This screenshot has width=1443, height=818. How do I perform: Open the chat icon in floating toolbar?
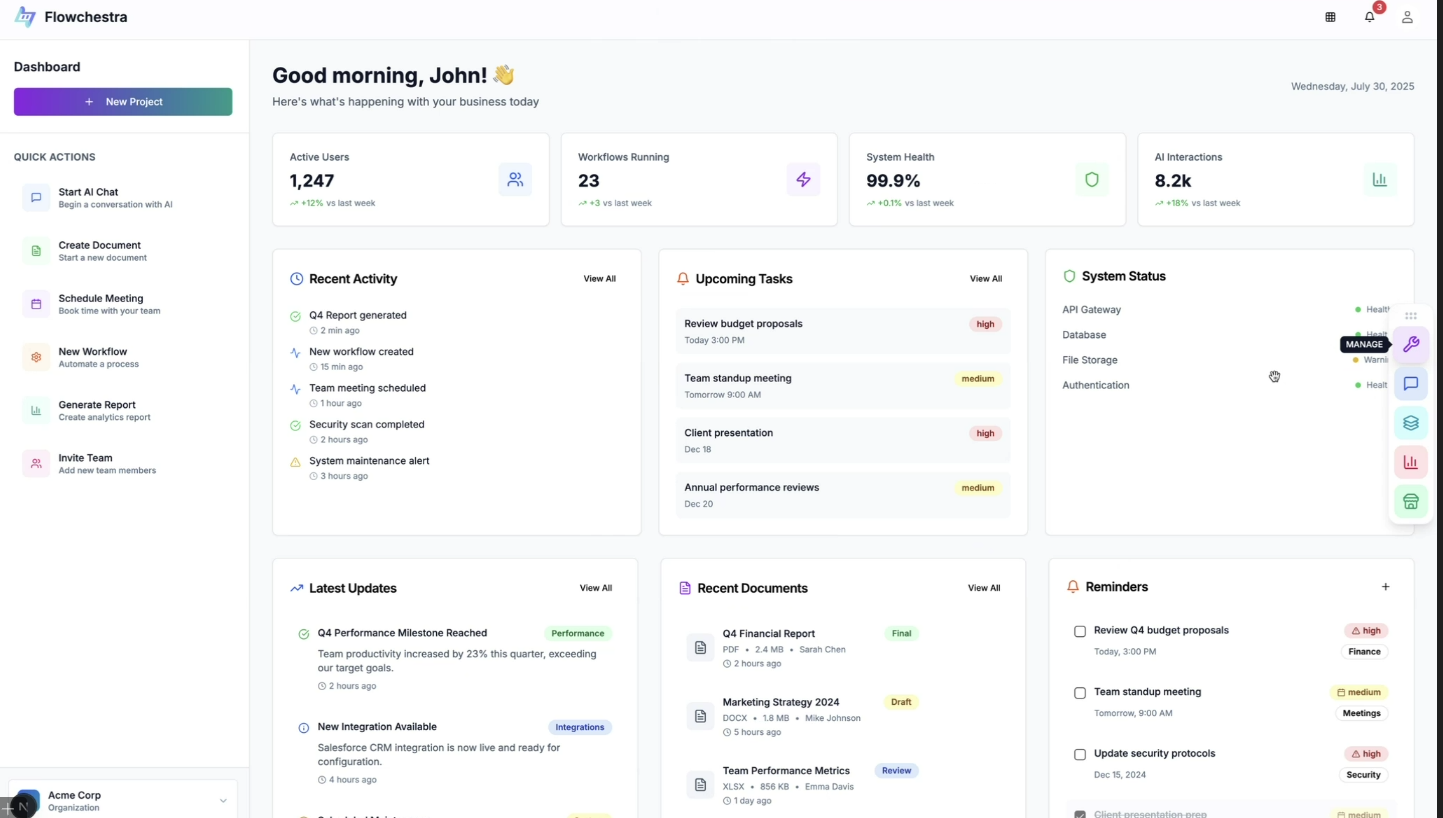pyautogui.click(x=1410, y=384)
